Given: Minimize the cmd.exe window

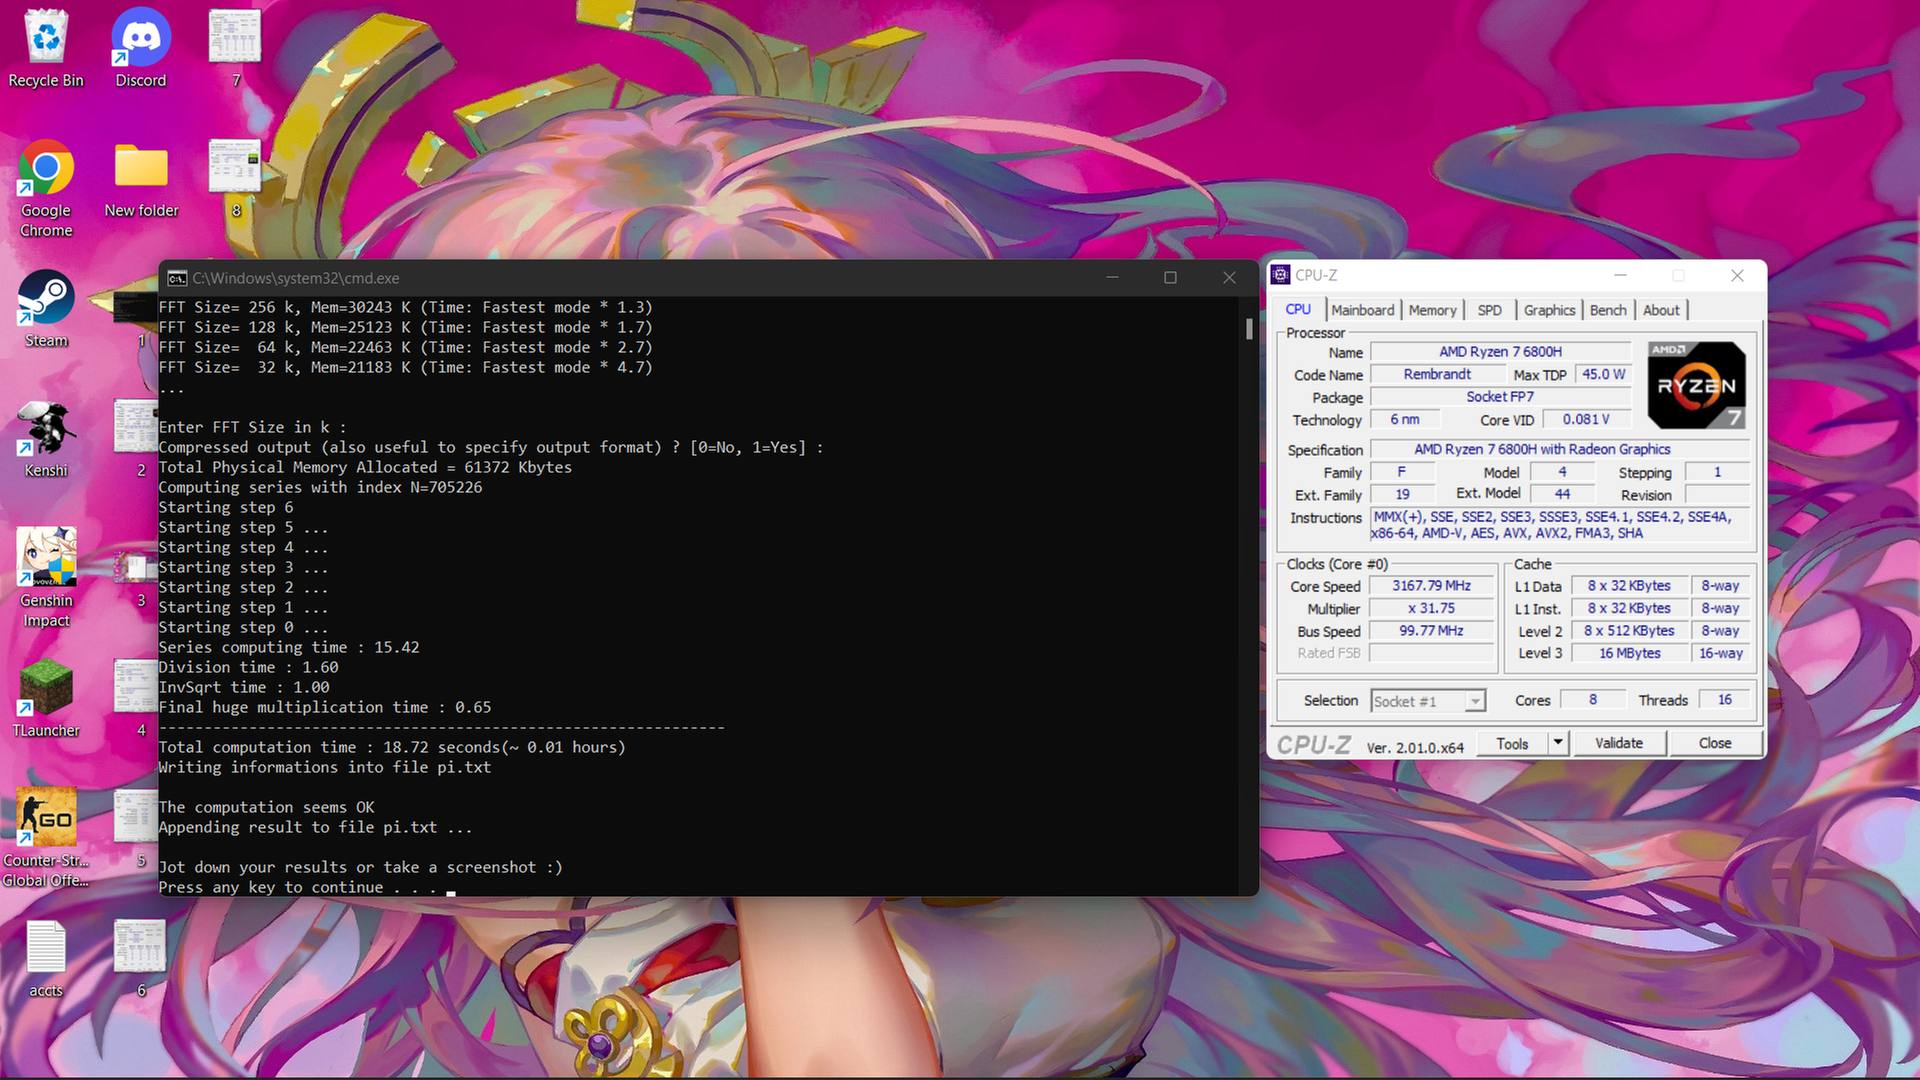Looking at the screenshot, I should [x=1112, y=278].
